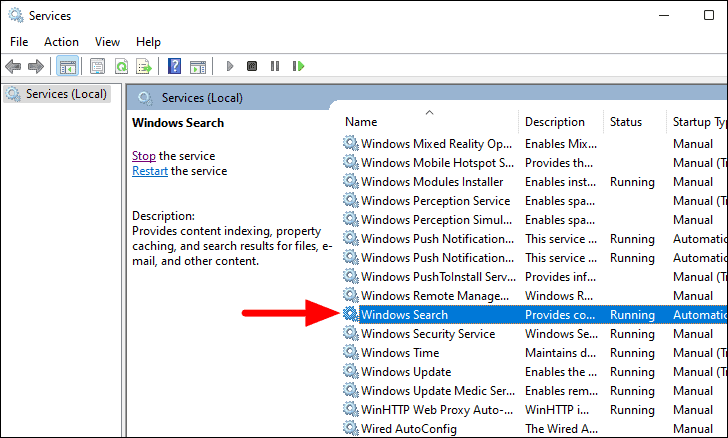The height and width of the screenshot is (438, 728).
Task: Click gear icon of Wired AutoConfig service
Action: (351, 429)
